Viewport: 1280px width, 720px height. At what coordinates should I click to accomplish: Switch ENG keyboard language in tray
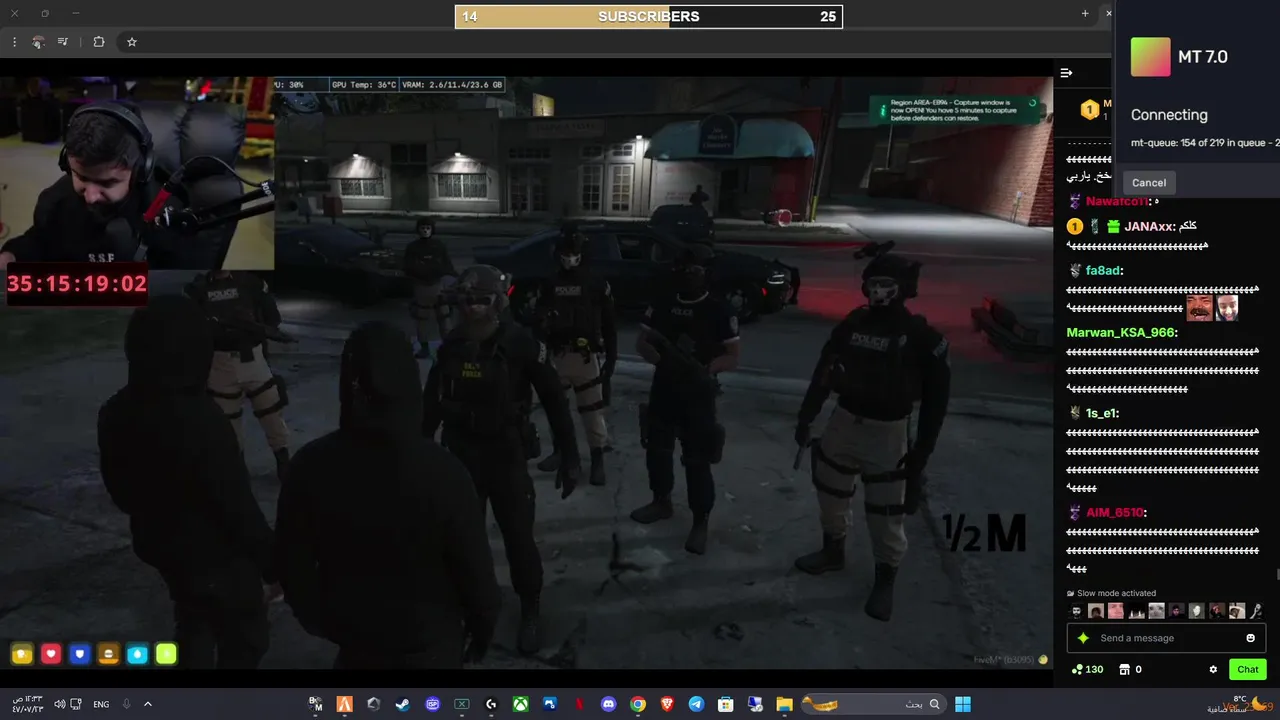tap(101, 704)
